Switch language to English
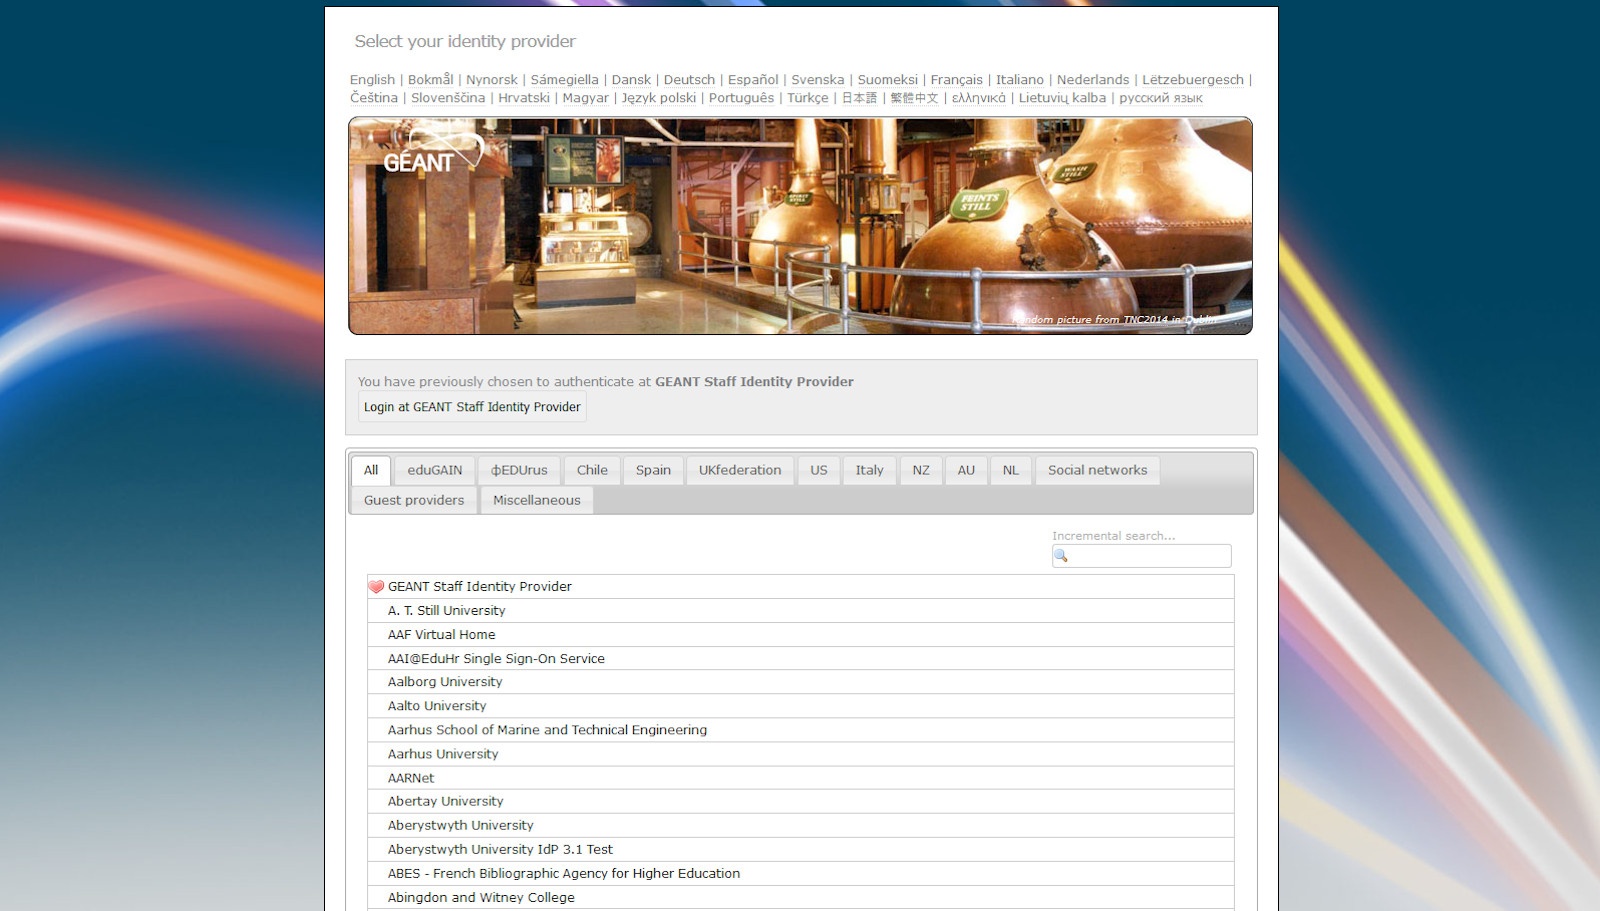The image size is (1600, 911). click(372, 80)
